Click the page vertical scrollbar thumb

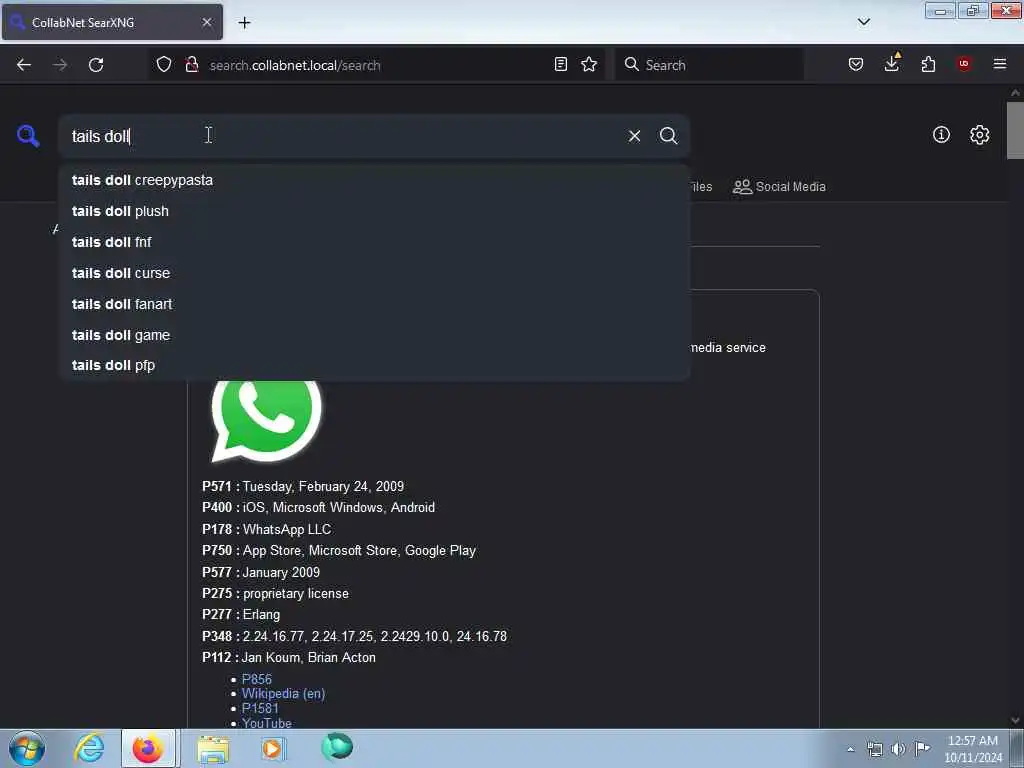point(1015,131)
